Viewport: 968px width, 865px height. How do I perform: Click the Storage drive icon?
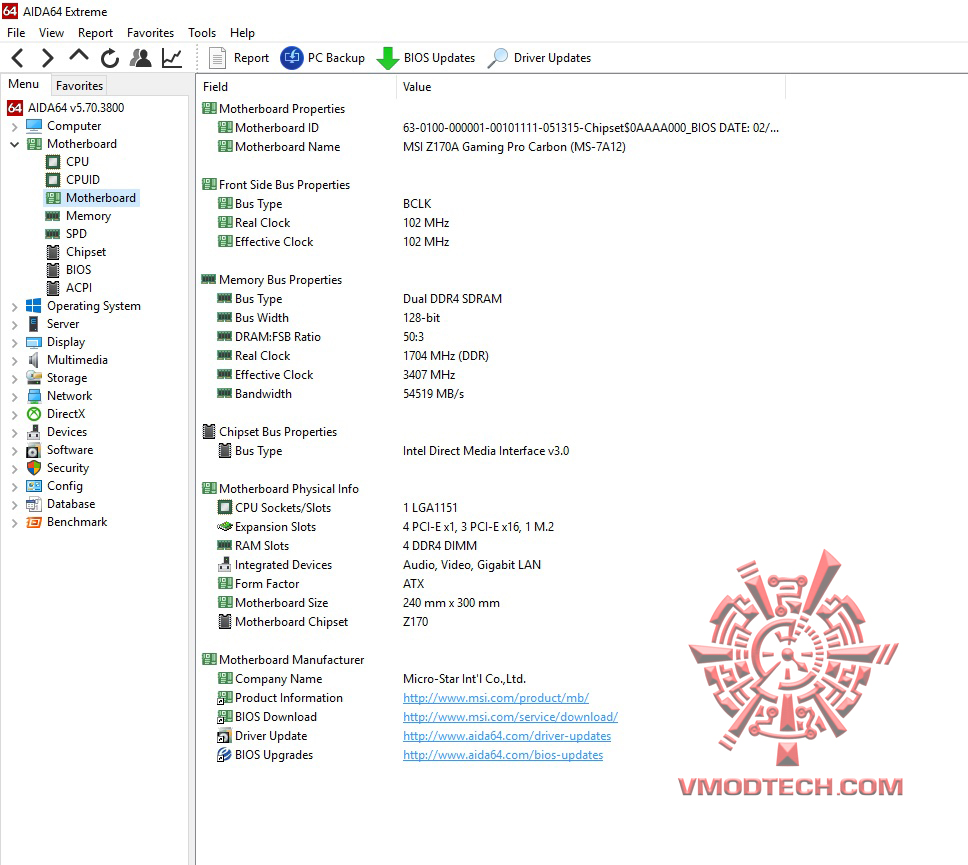coord(34,378)
